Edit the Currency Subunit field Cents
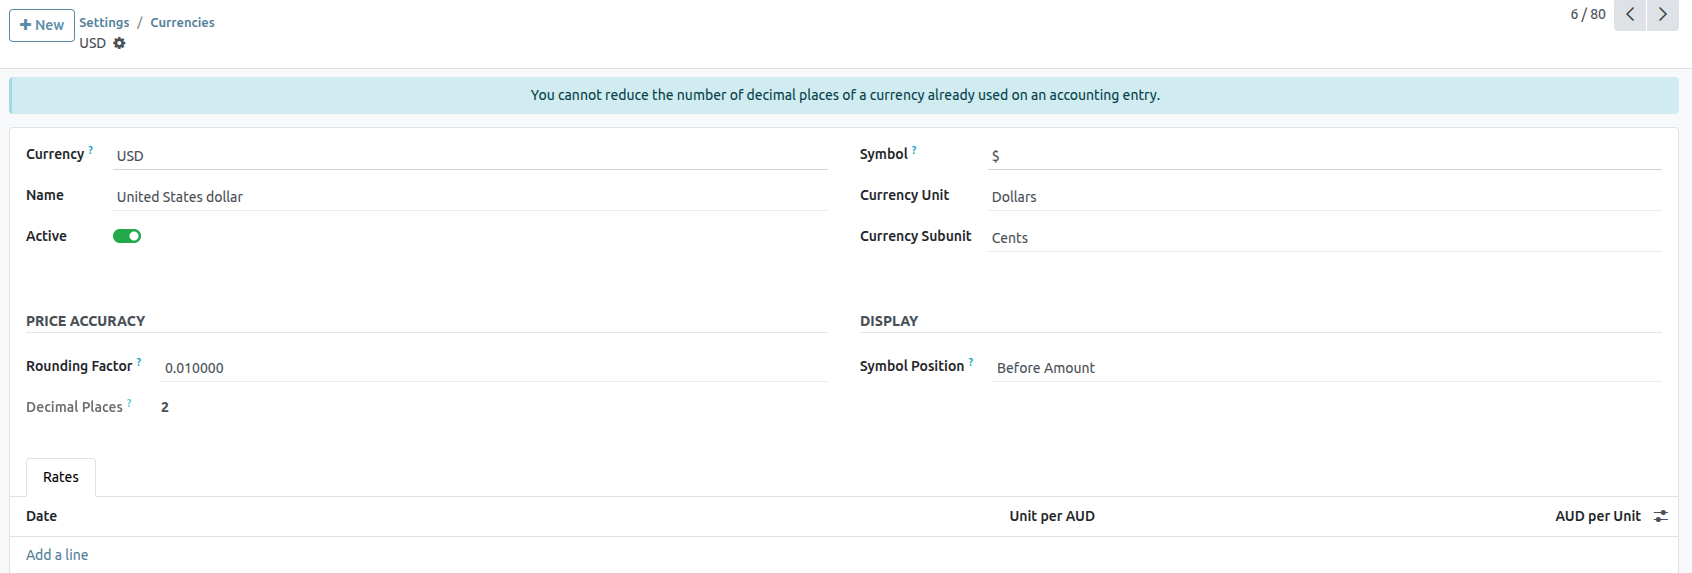The height and width of the screenshot is (573, 1692). [1324, 238]
